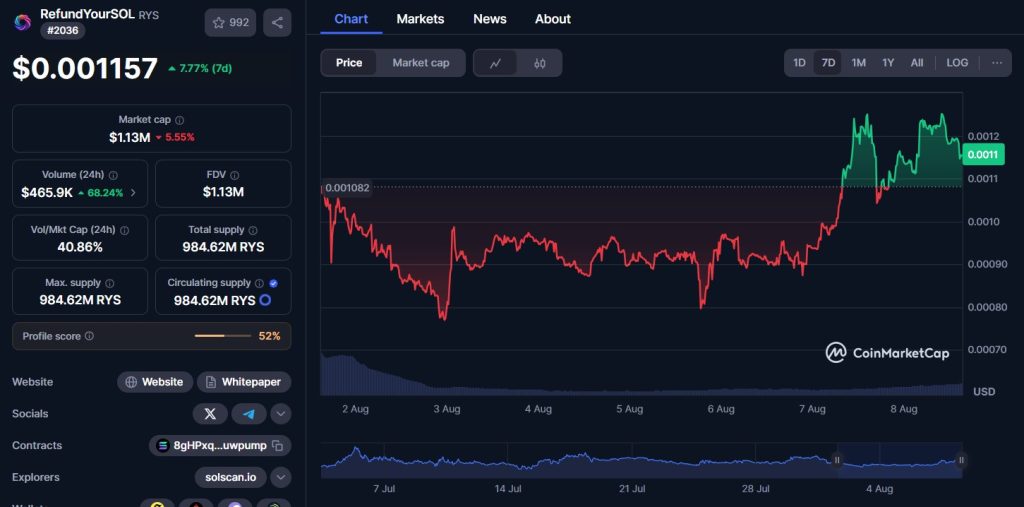The image size is (1024, 507).
Task: Select All time range
Action: point(917,63)
